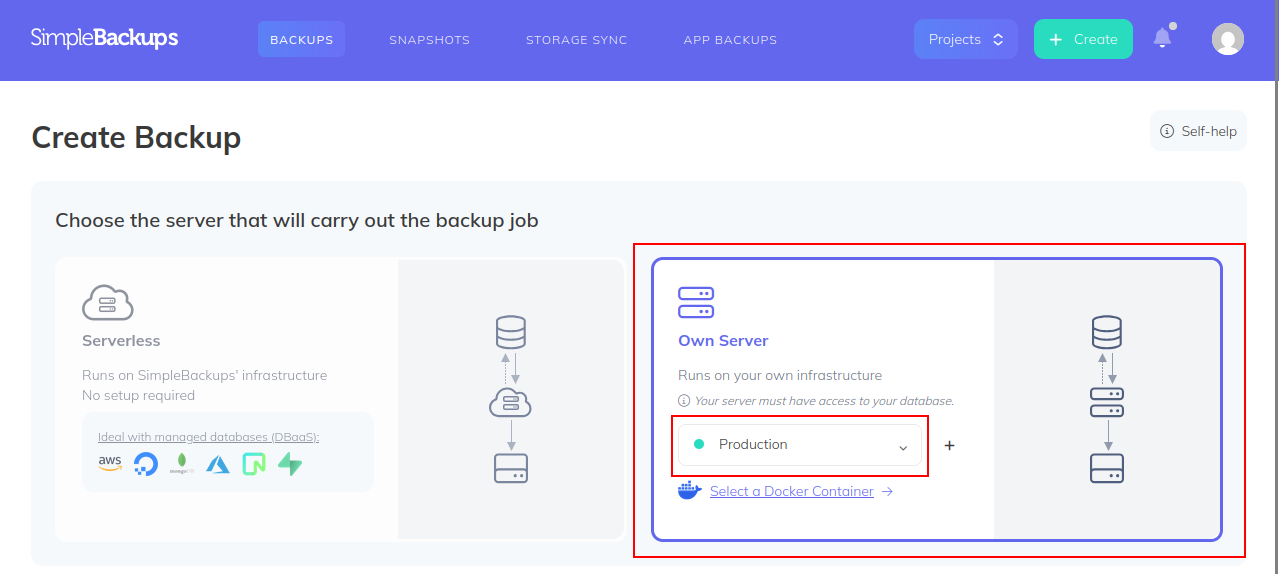1279x574 pixels.
Task: Click the AWS logo
Action: (x=110, y=463)
